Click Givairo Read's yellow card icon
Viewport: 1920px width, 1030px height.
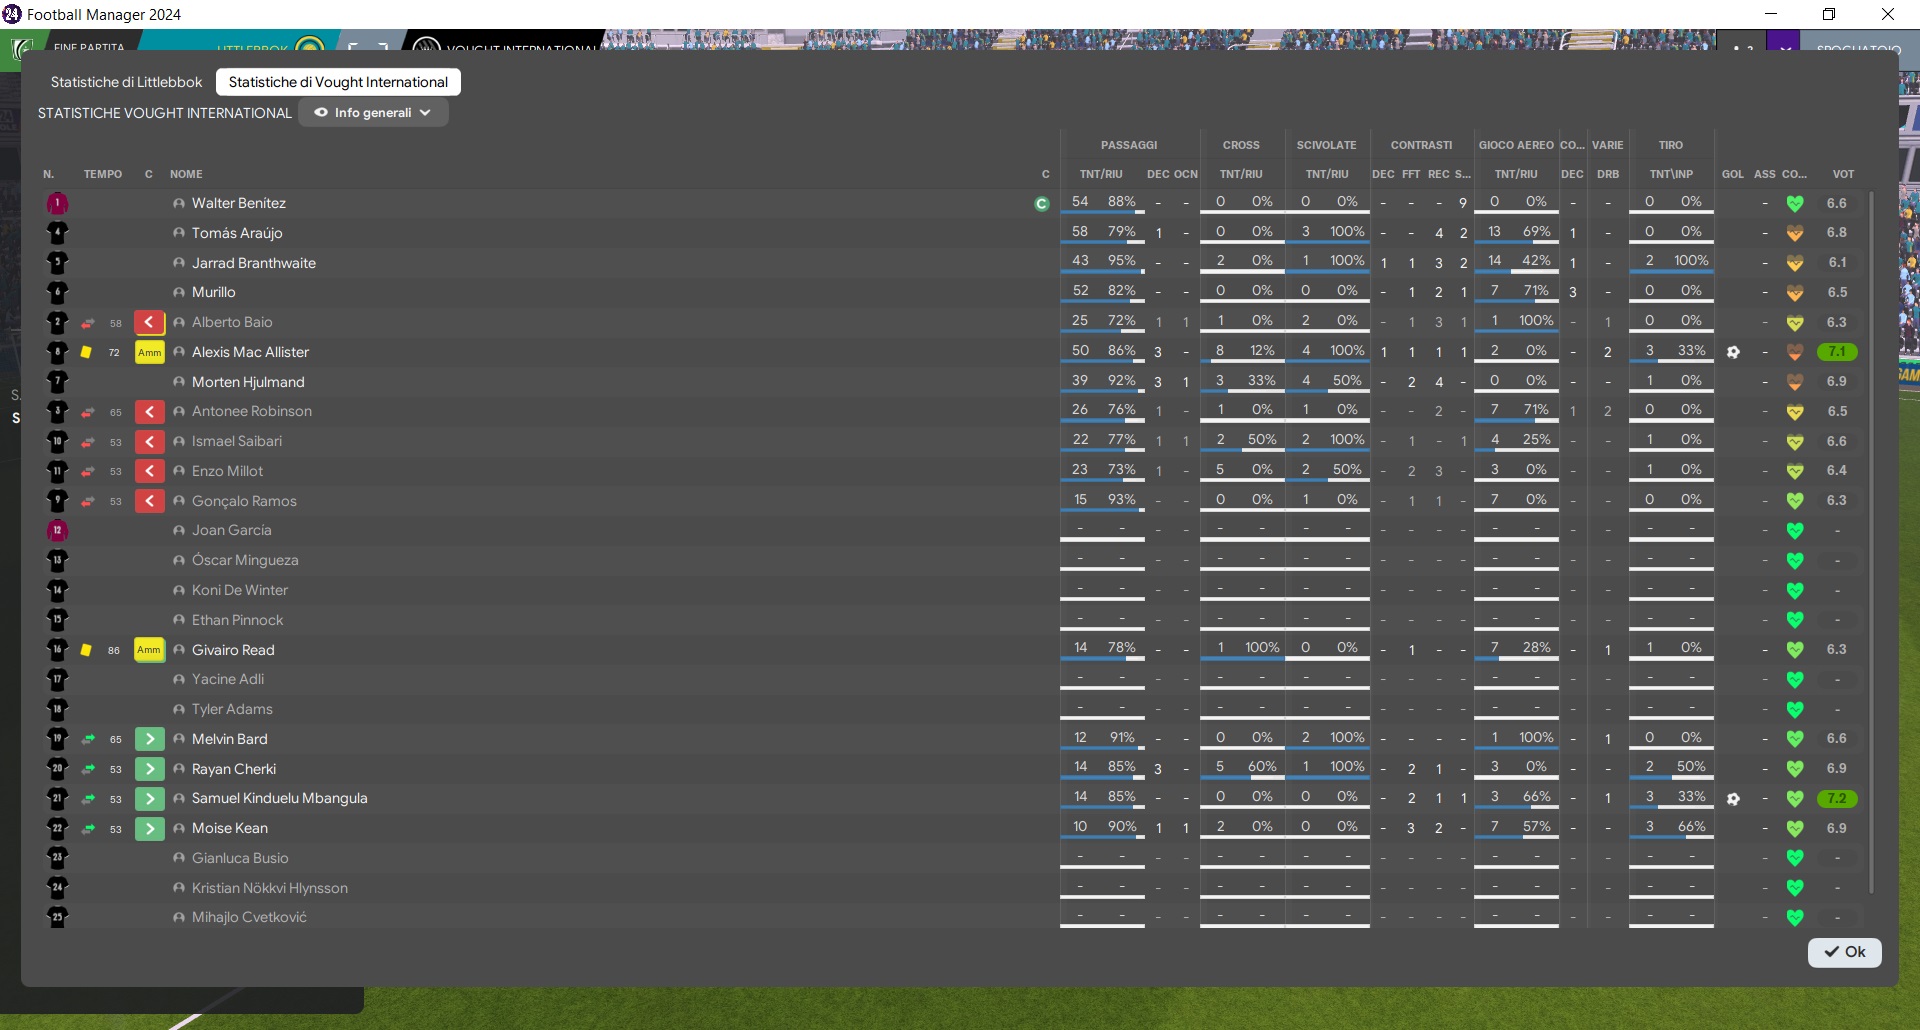click(x=86, y=650)
